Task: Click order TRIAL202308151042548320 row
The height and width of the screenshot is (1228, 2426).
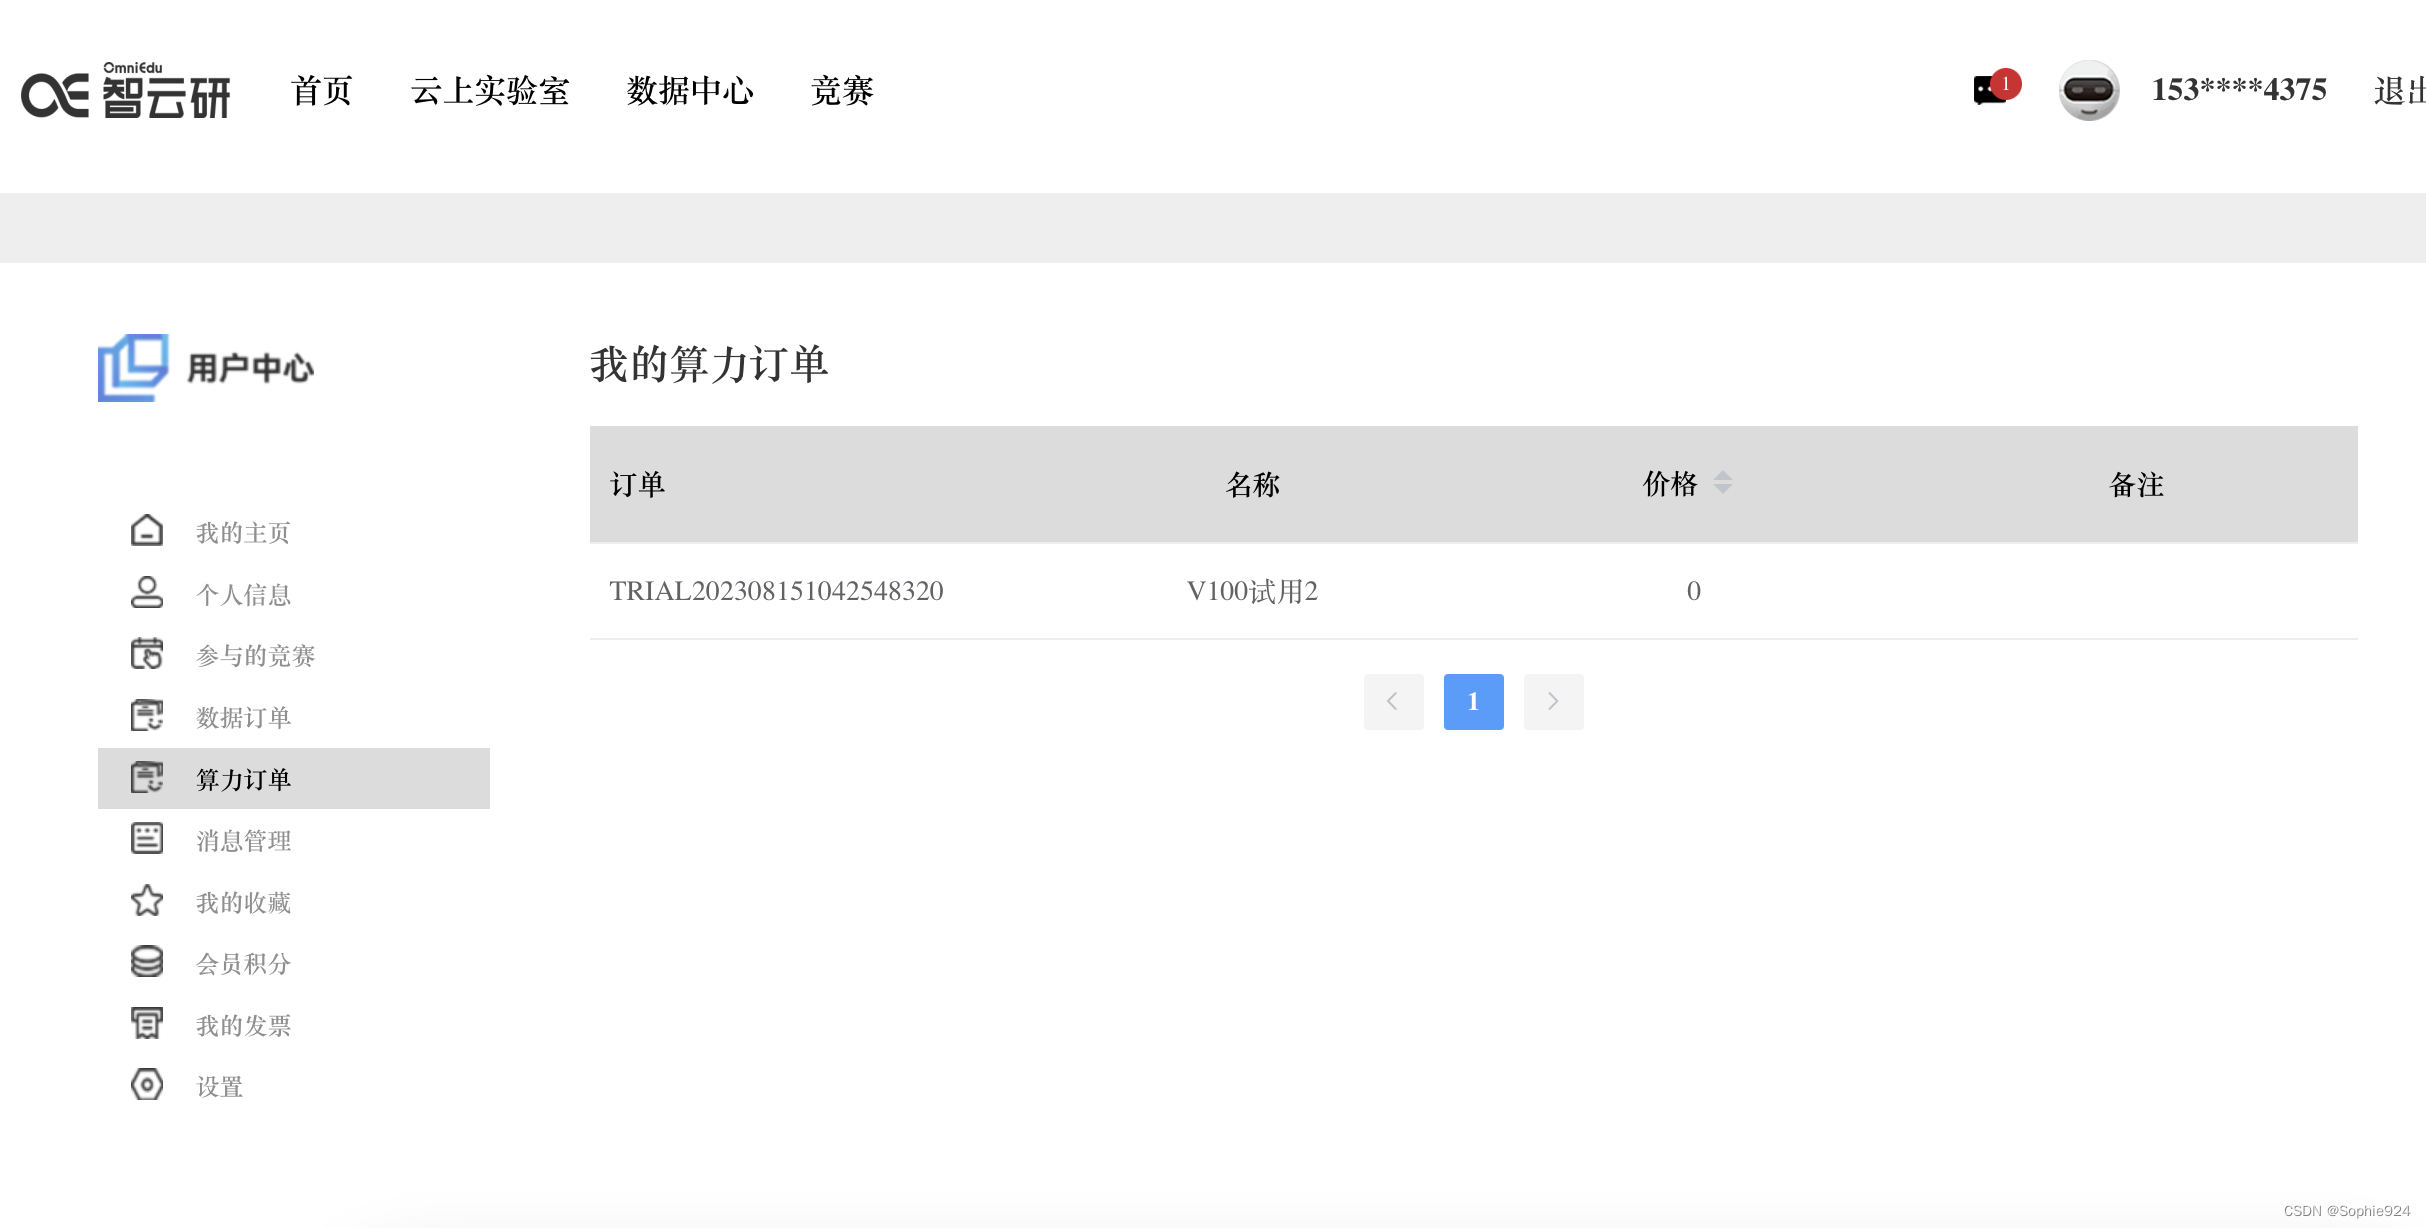Action: 776,591
